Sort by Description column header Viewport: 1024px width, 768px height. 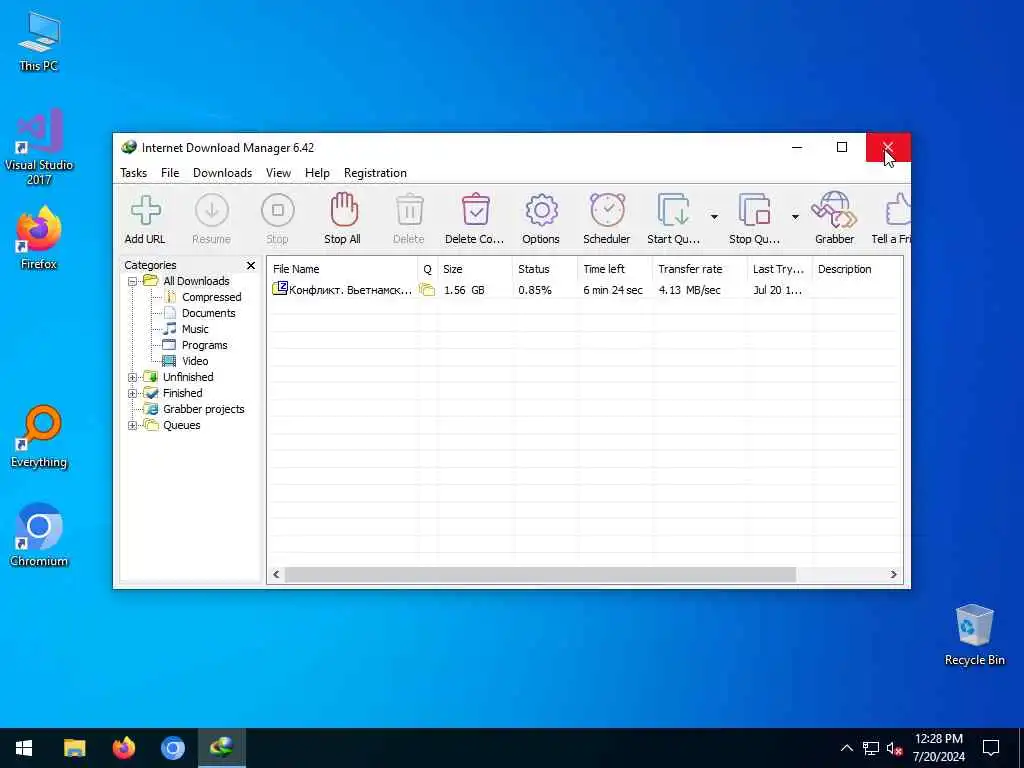tap(857, 269)
